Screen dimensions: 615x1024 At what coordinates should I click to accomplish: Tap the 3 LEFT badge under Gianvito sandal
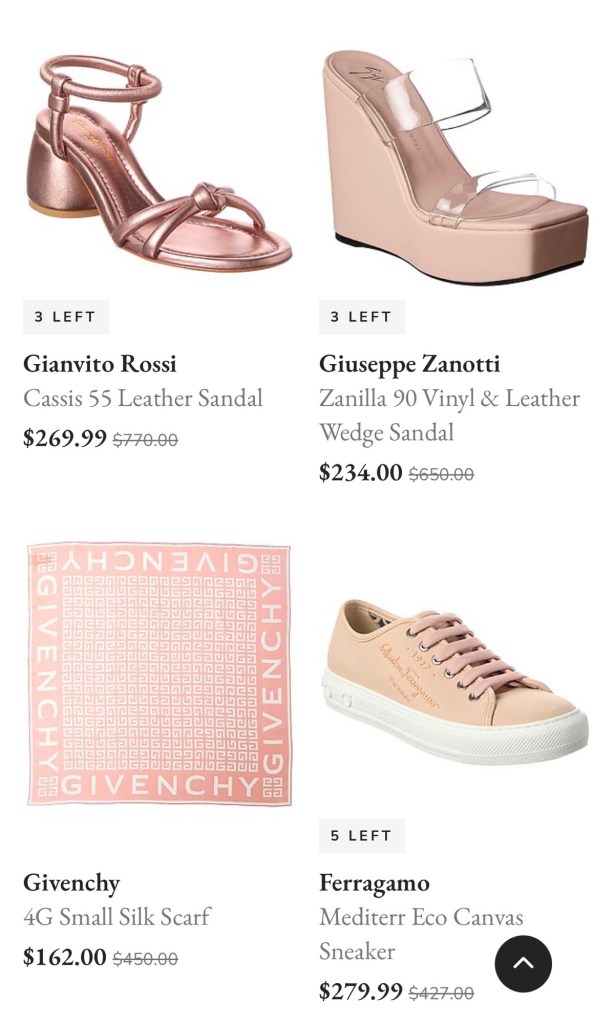tap(65, 317)
